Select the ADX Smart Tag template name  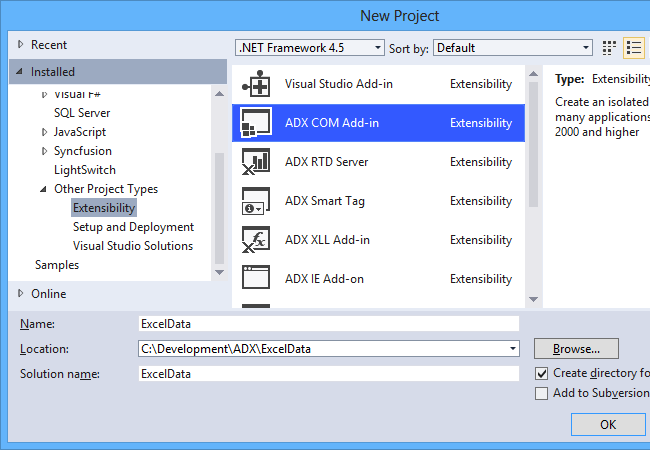click(x=325, y=201)
